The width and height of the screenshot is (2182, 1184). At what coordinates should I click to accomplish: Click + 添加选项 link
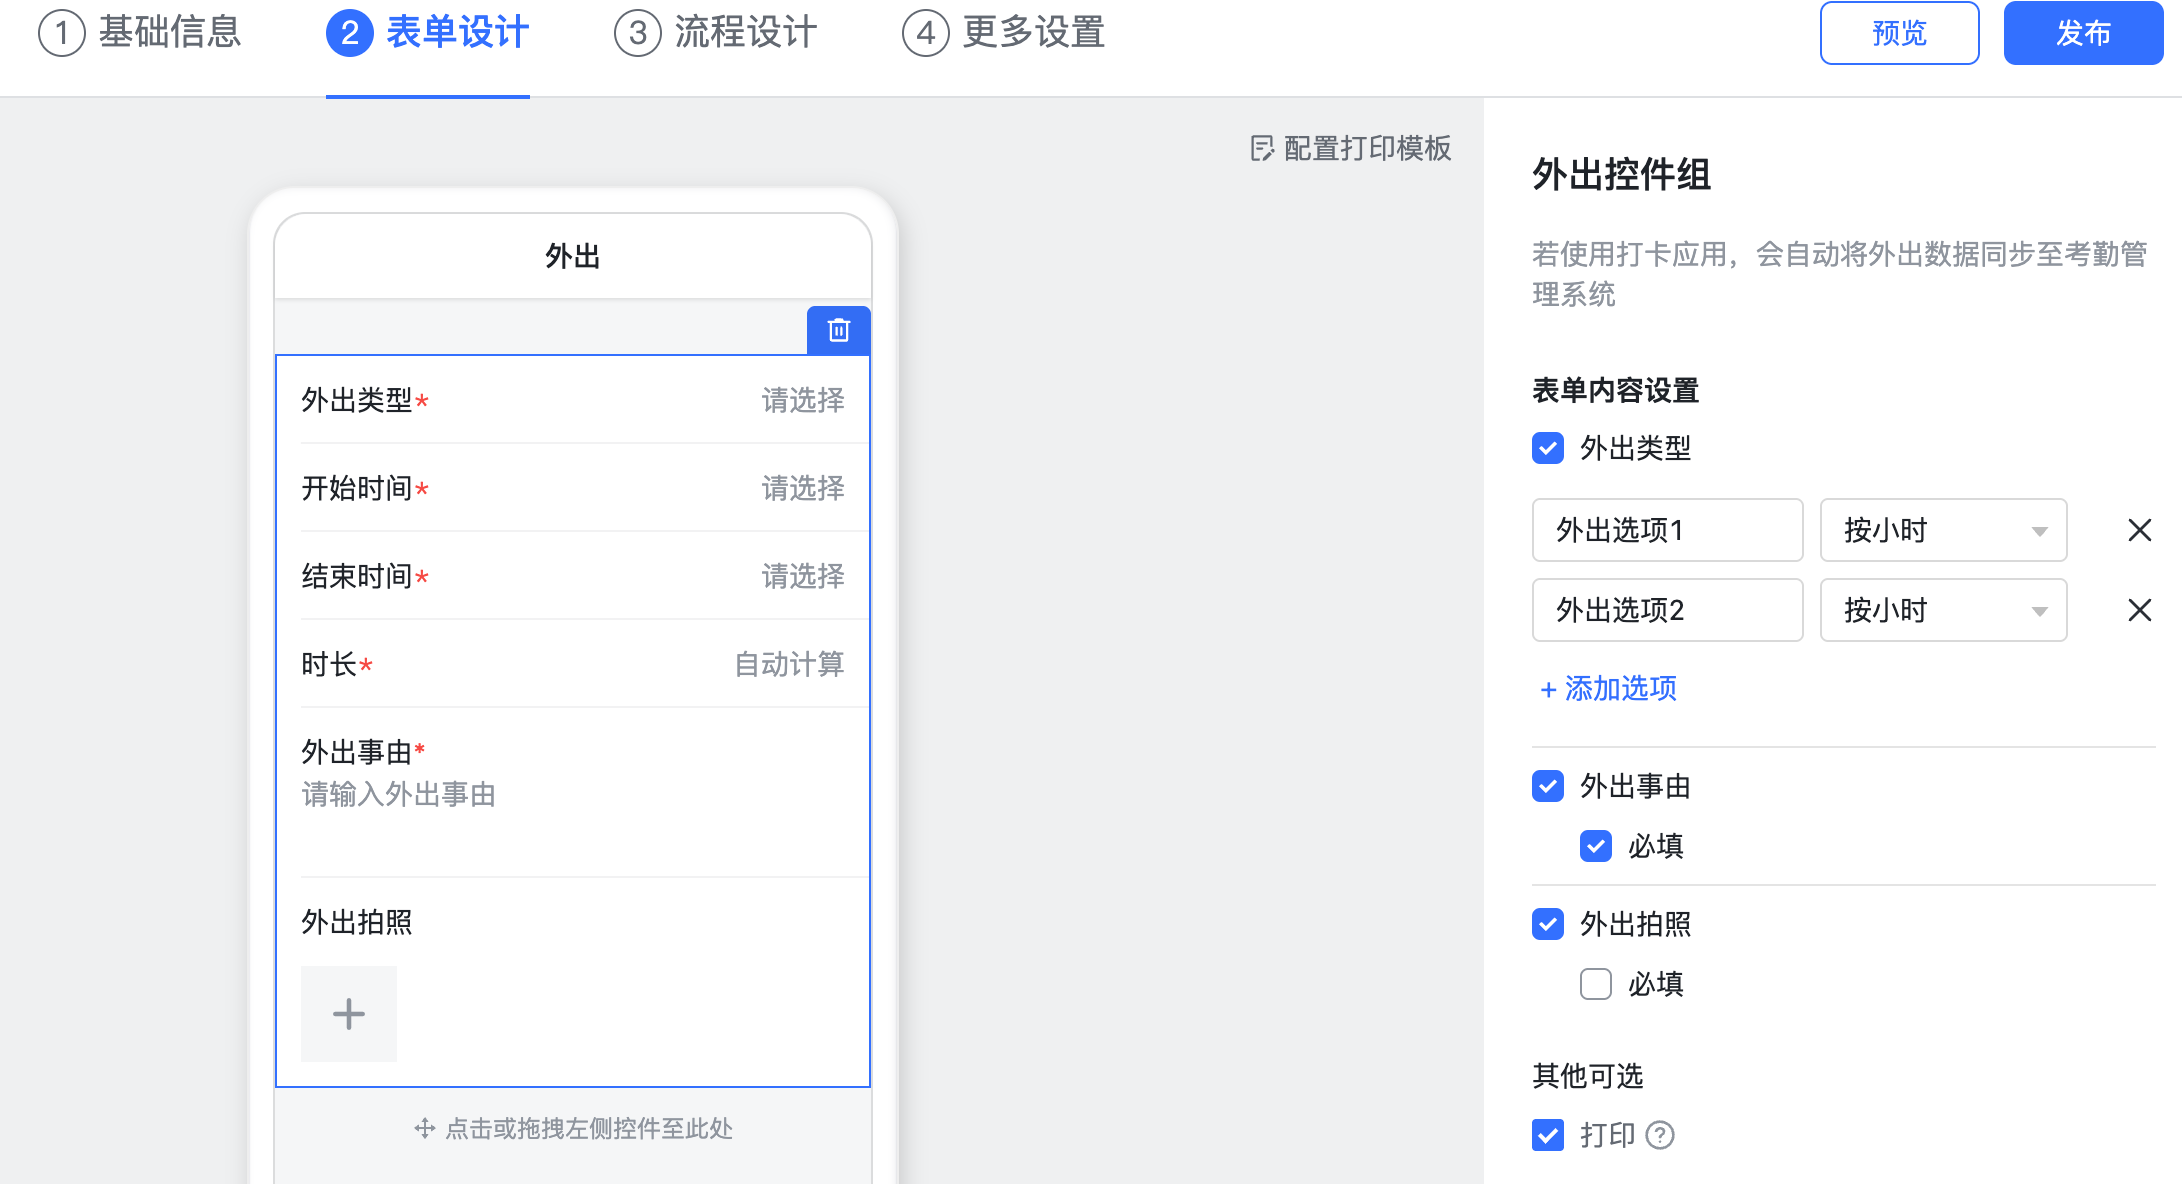(x=1608, y=688)
